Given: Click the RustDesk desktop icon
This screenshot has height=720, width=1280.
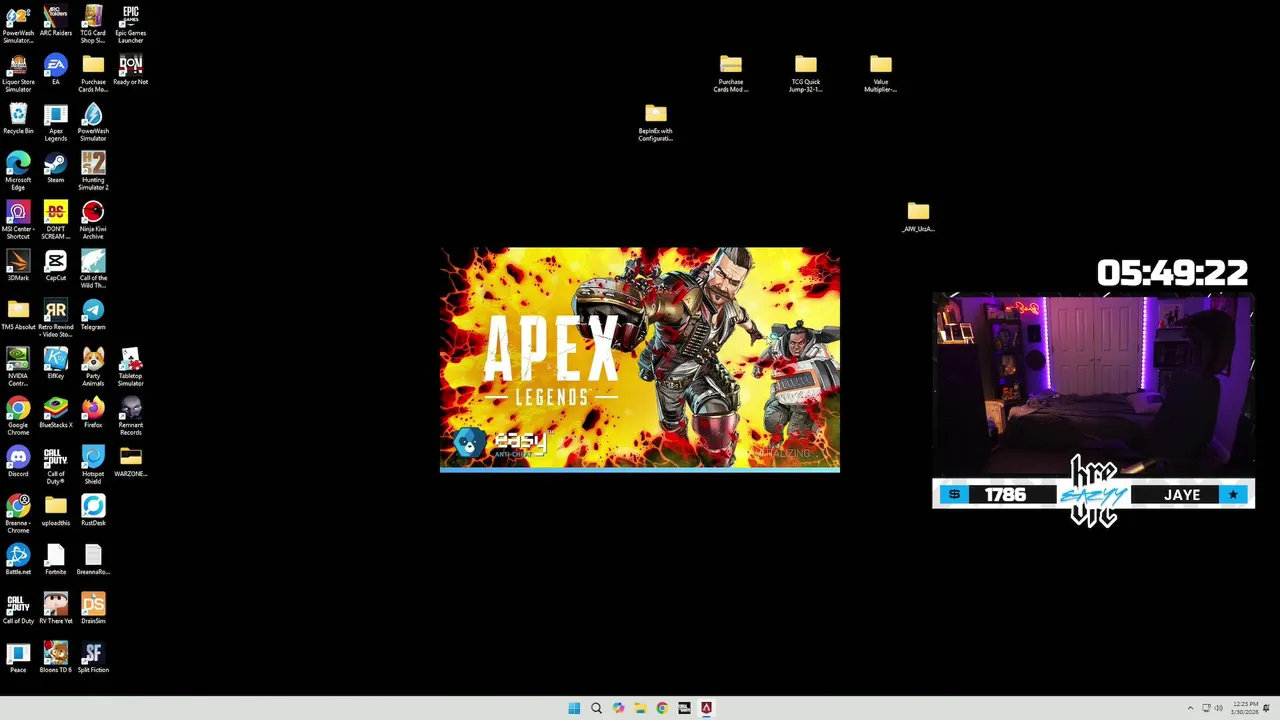Looking at the screenshot, I should 93,511.
